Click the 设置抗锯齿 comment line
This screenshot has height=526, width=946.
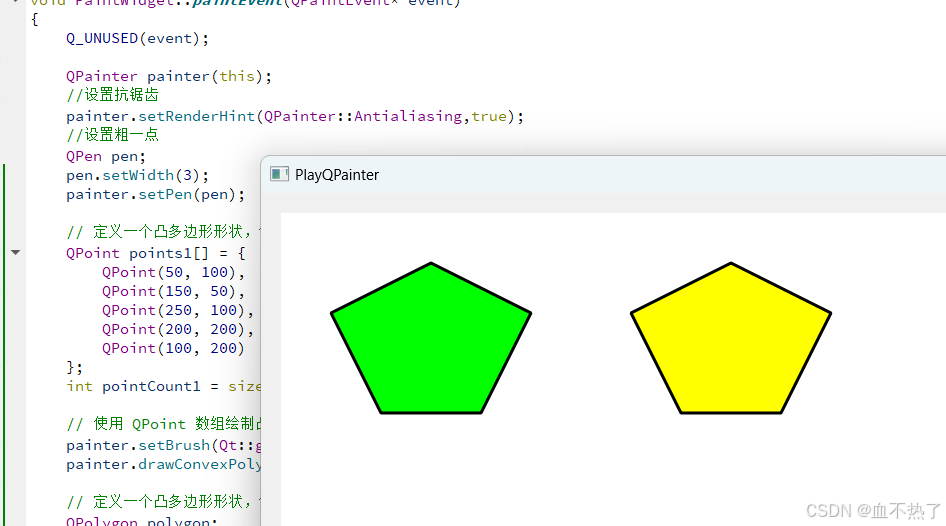click(x=112, y=95)
